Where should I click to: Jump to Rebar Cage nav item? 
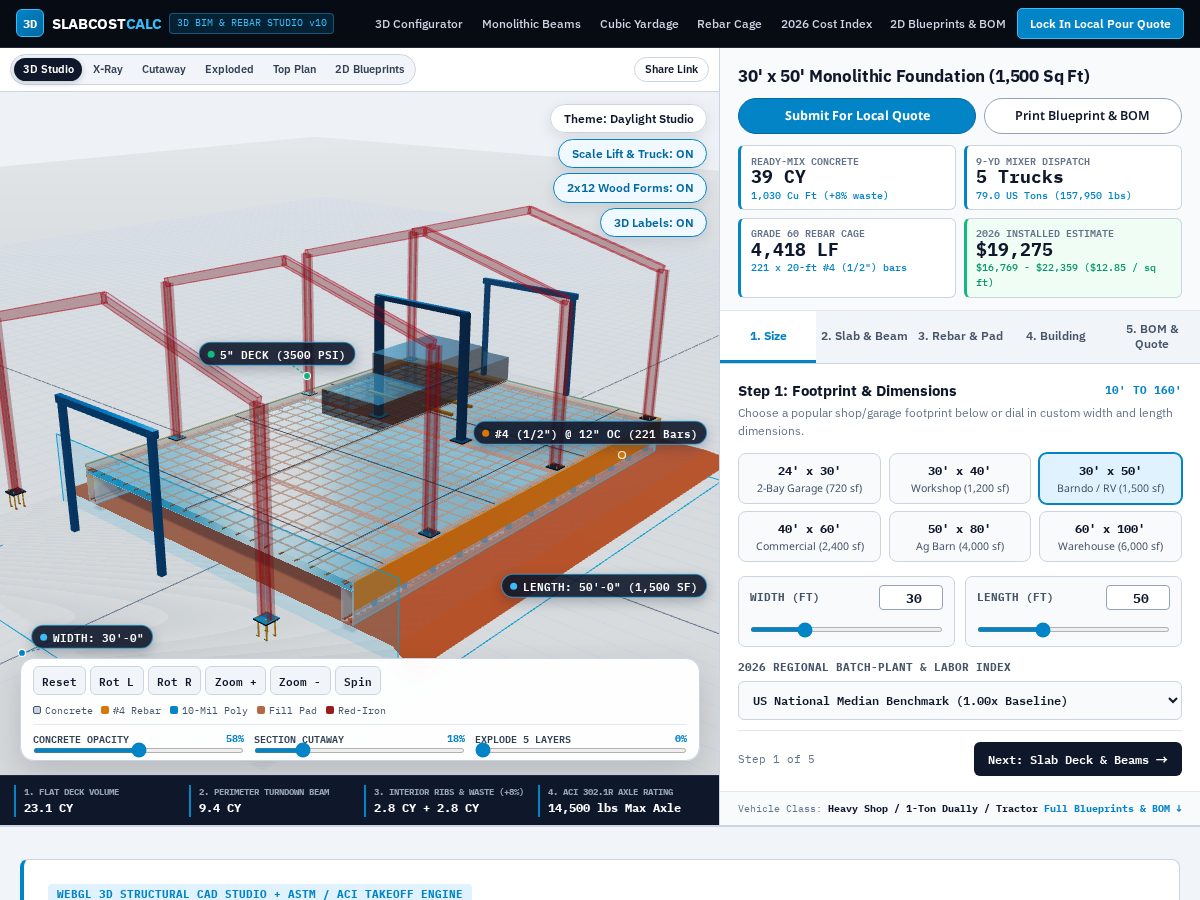tap(729, 24)
